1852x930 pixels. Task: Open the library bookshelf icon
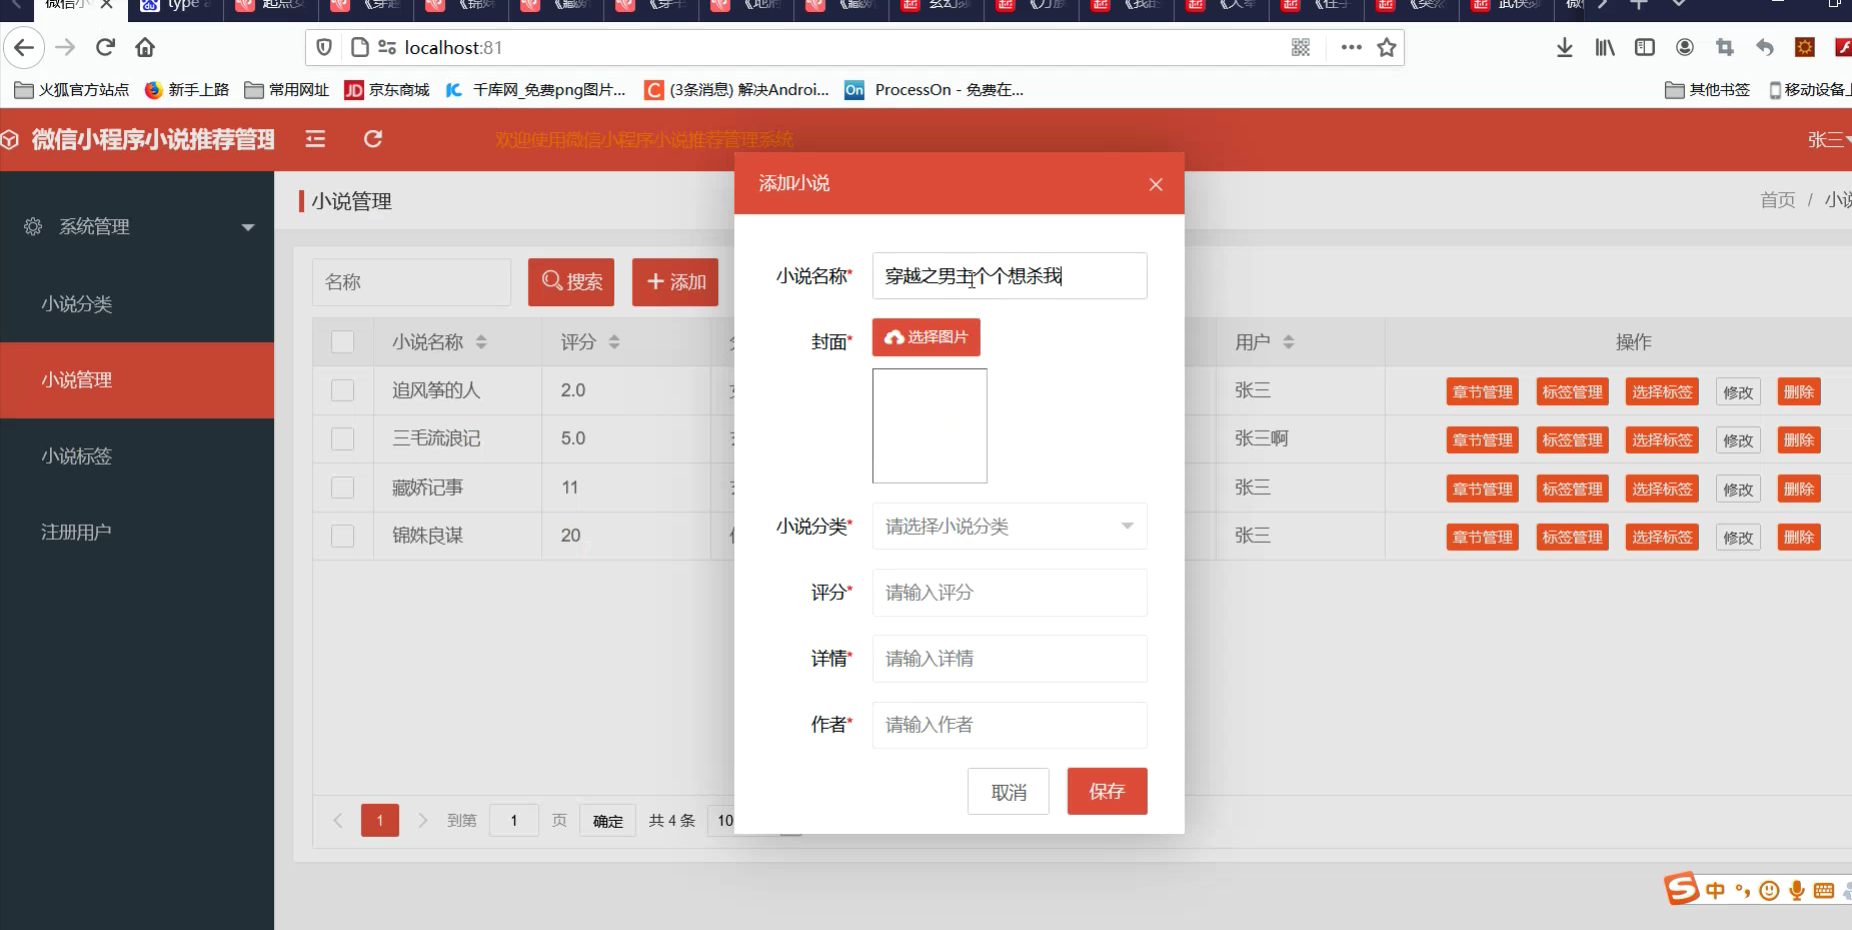1605,47
